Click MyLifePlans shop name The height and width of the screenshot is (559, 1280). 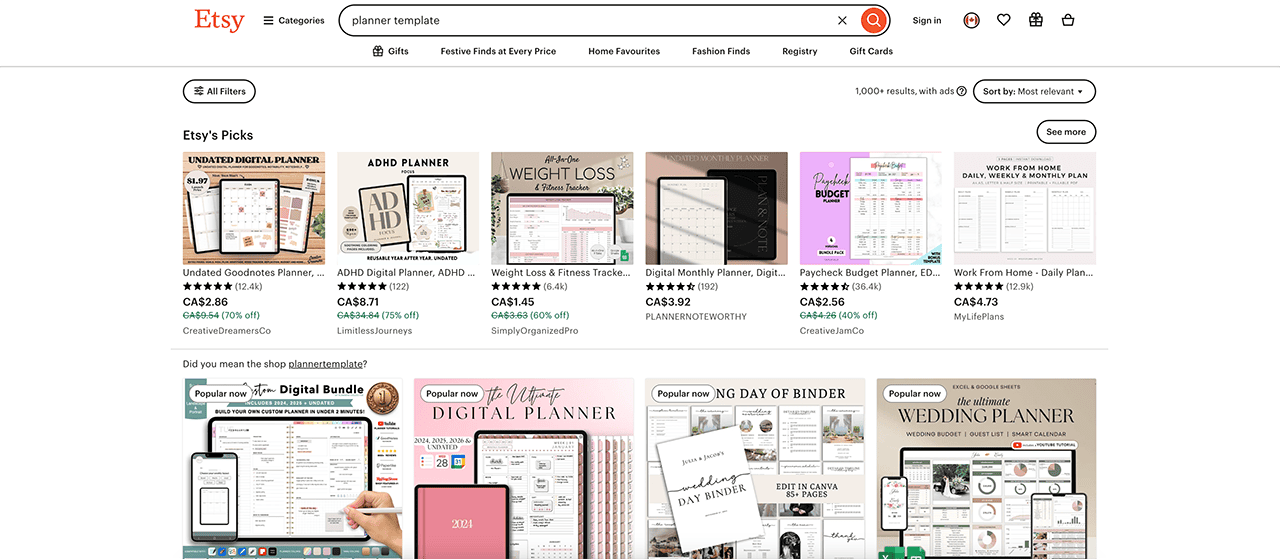(x=979, y=317)
